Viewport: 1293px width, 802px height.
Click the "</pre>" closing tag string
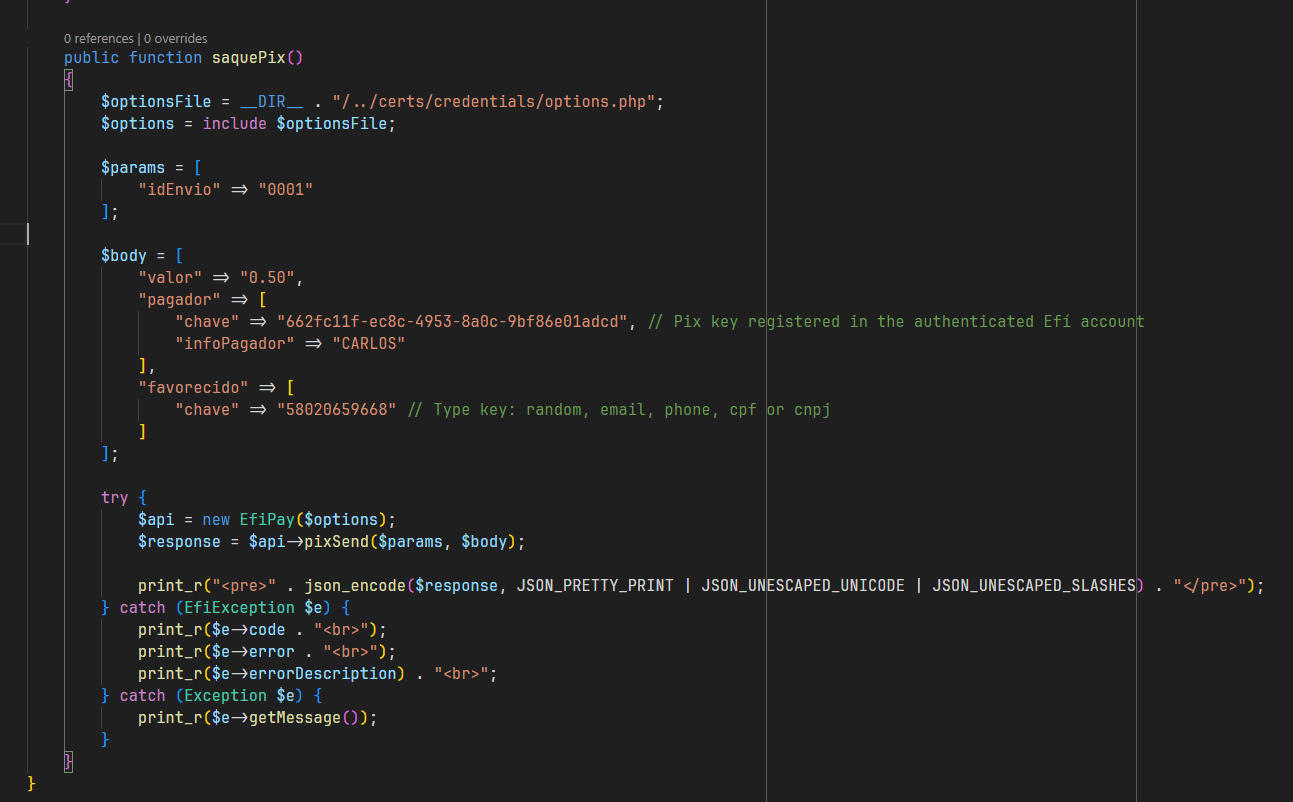pos(1210,586)
